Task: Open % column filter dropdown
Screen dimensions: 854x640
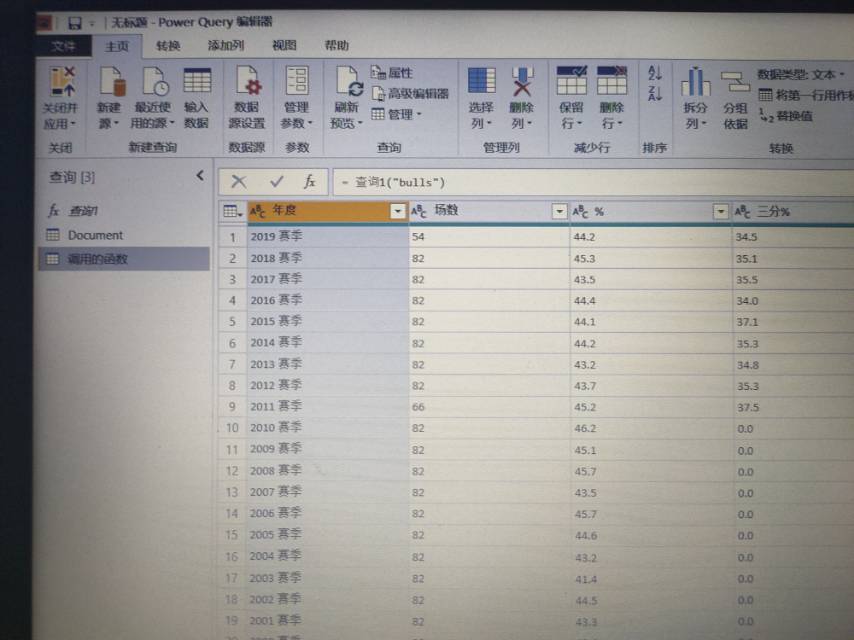Action: (720, 211)
